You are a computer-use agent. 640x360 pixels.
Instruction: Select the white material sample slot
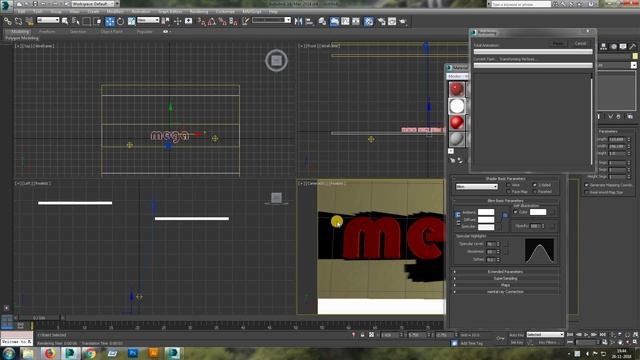coord(457,106)
